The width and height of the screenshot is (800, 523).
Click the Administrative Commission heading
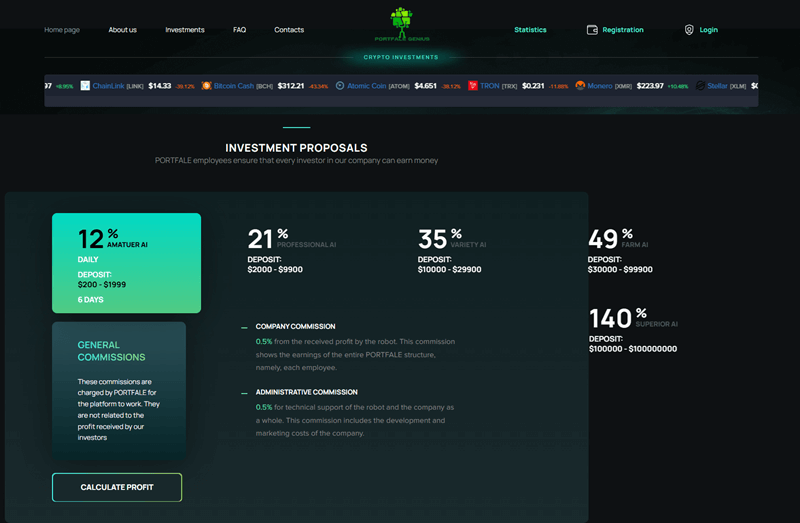click(x=307, y=392)
